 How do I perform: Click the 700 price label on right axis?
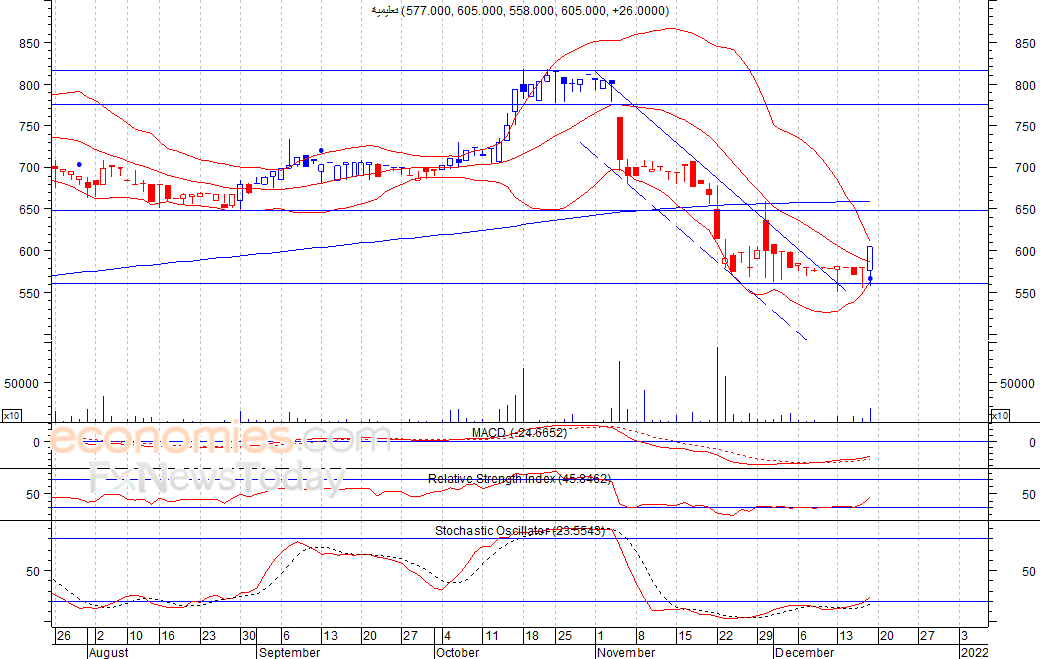pyautogui.click(x=1025, y=168)
